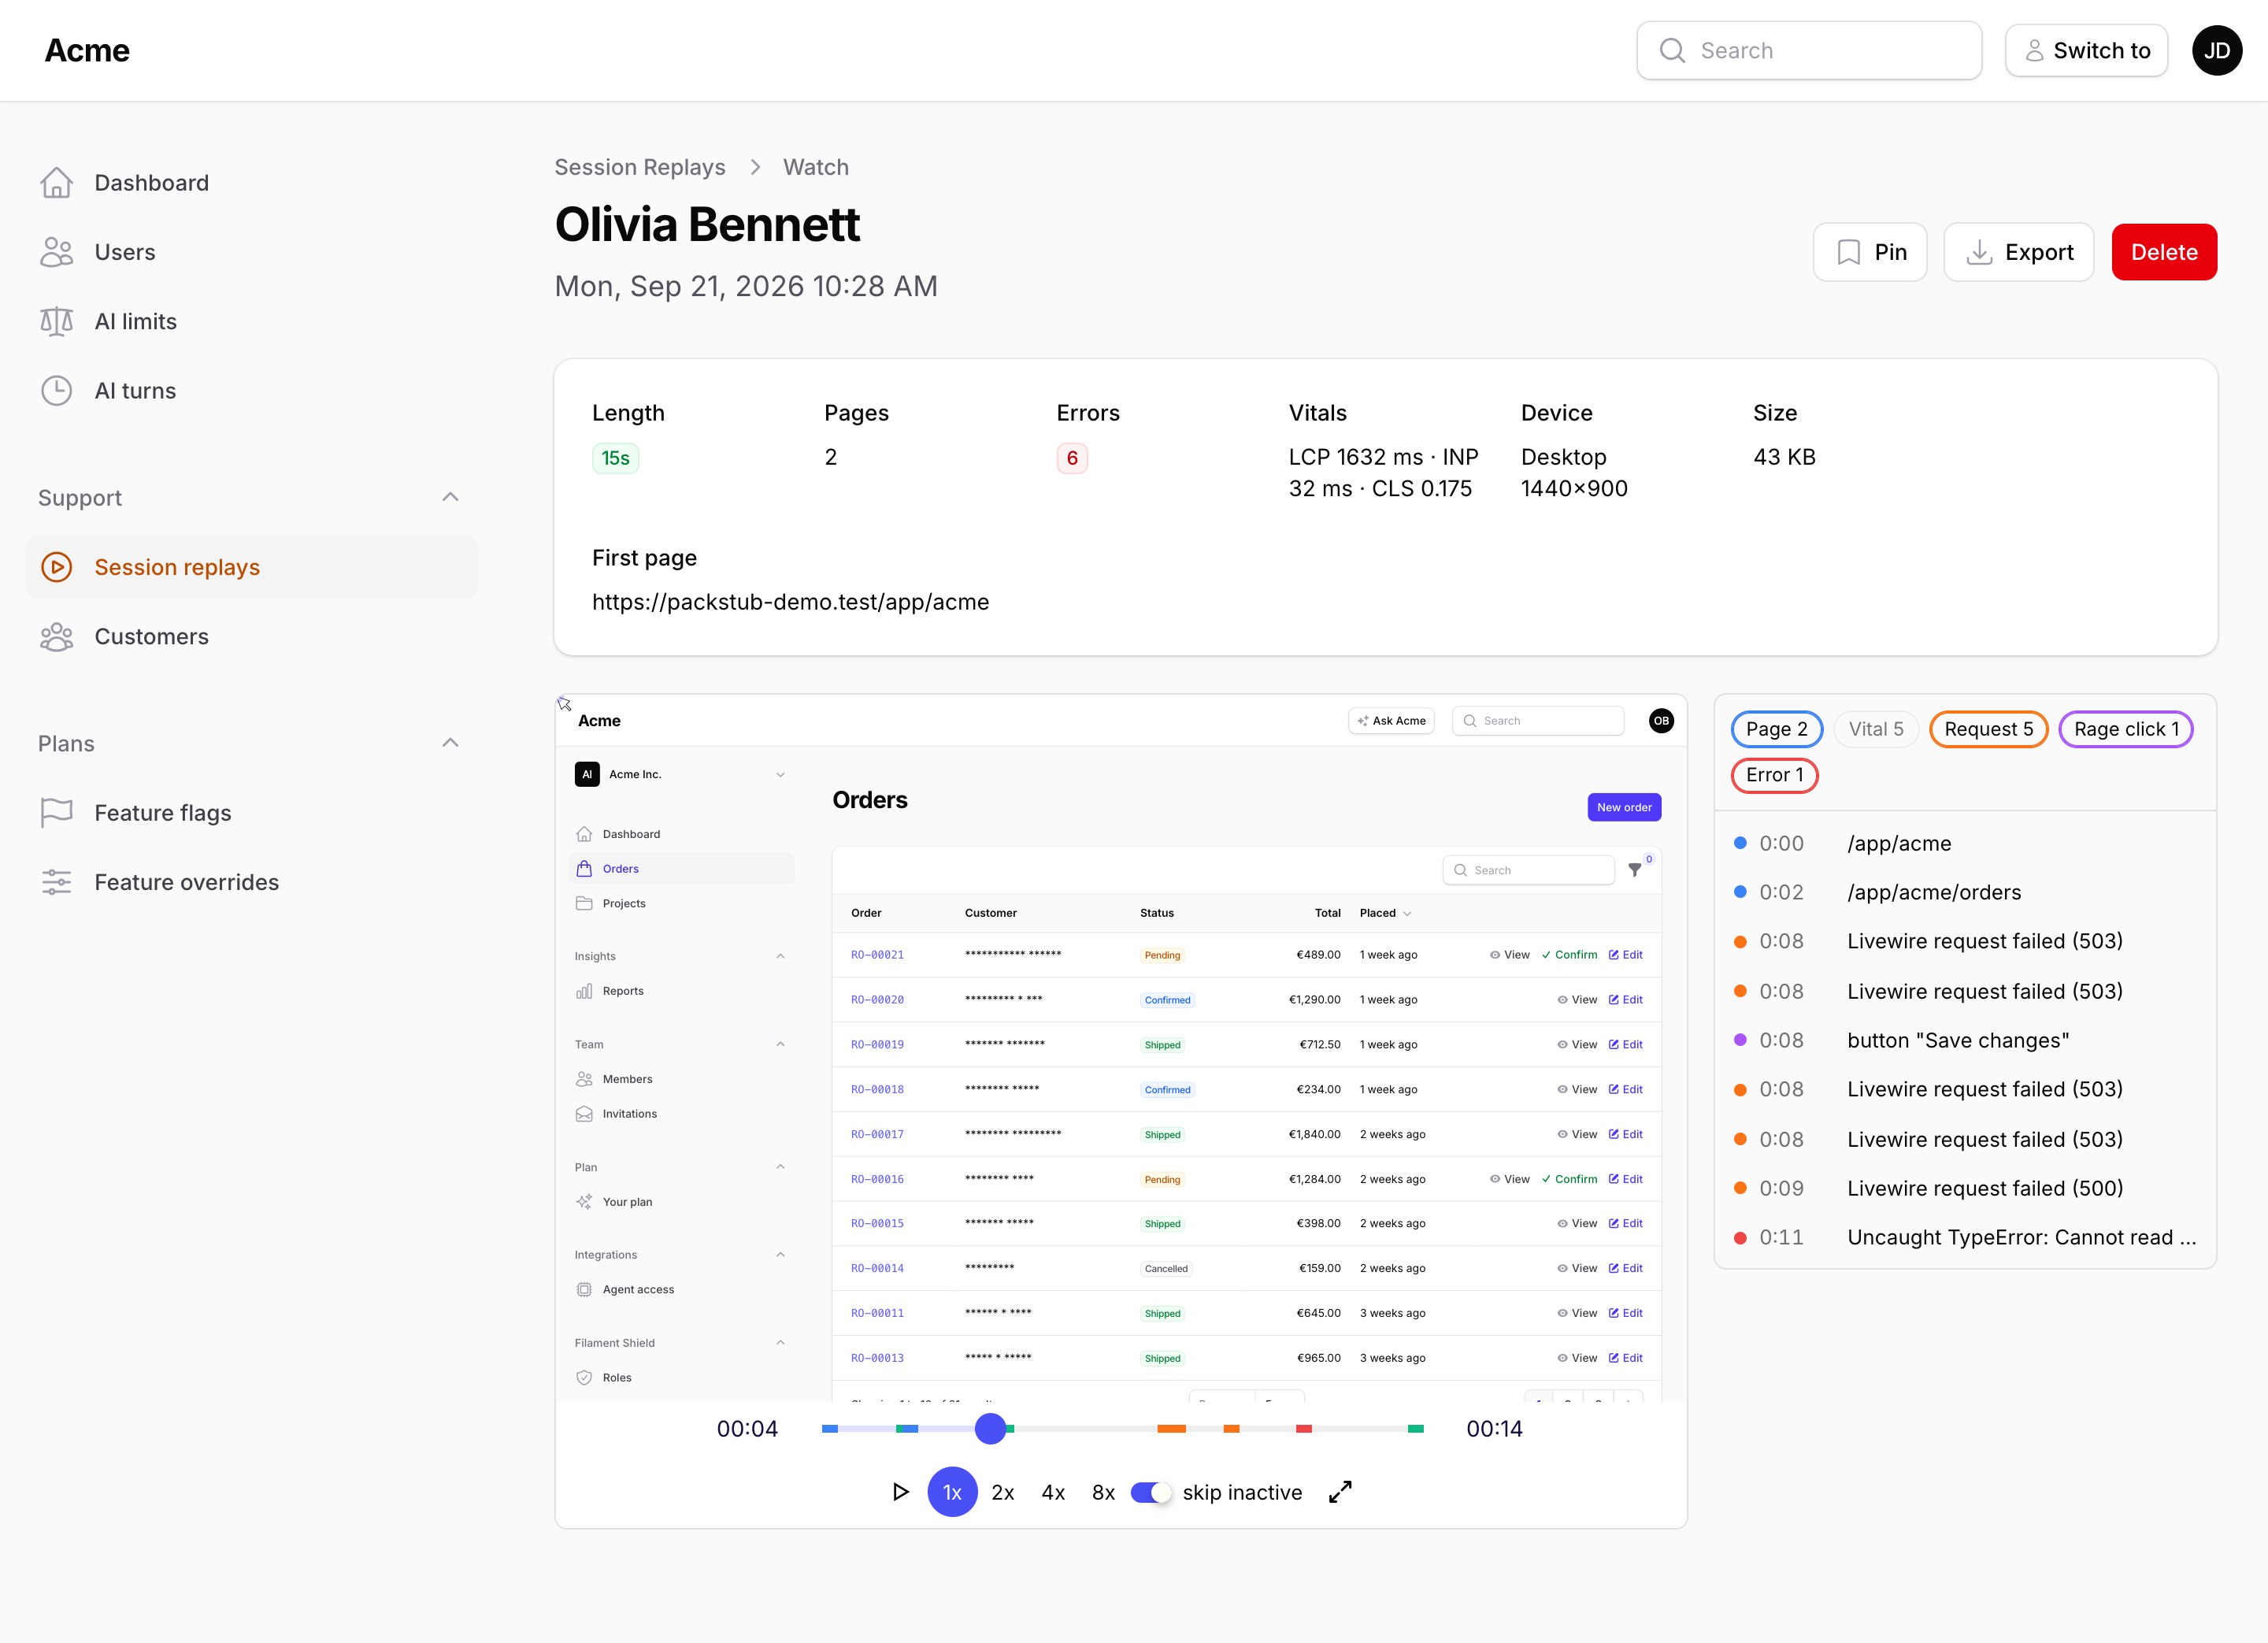This screenshot has width=2268, height=1643.
Task: Open Customers group icon
Action: [x=56, y=637]
